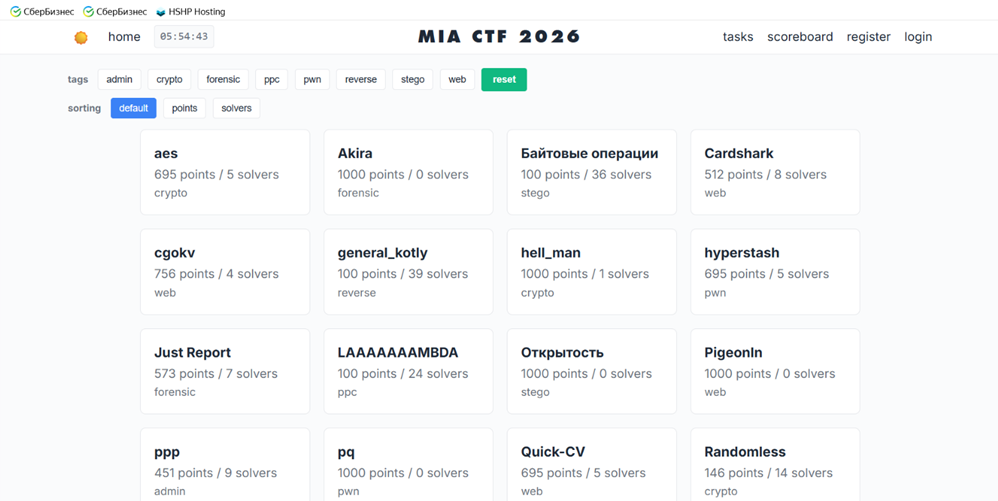The width and height of the screenshot is (998, 501).
Task: Open tasks page in navigation
Action: tap(738, 37)
